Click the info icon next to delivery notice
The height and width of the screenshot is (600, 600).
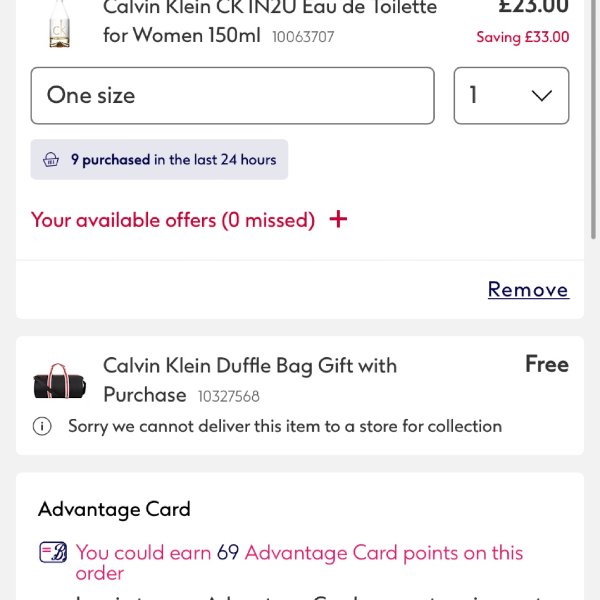pyautogui.click(x=42, y=427)
